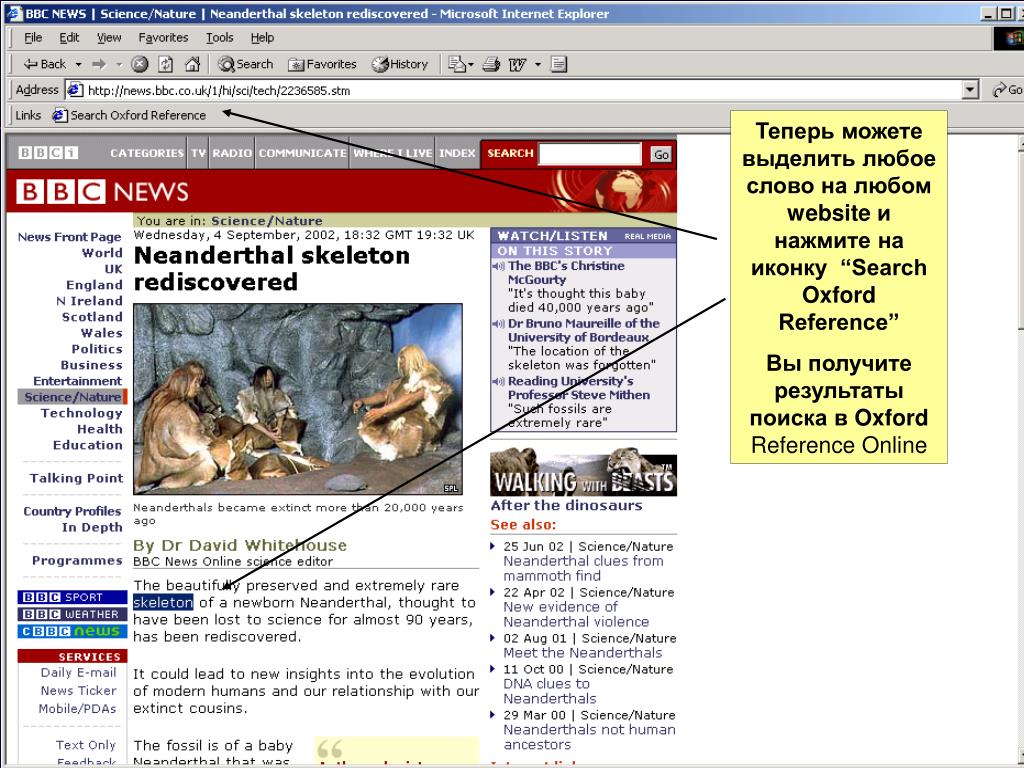Click the Walking with Beasts banner
This screenshot has width=1024, height=768.
click(583, 472)
